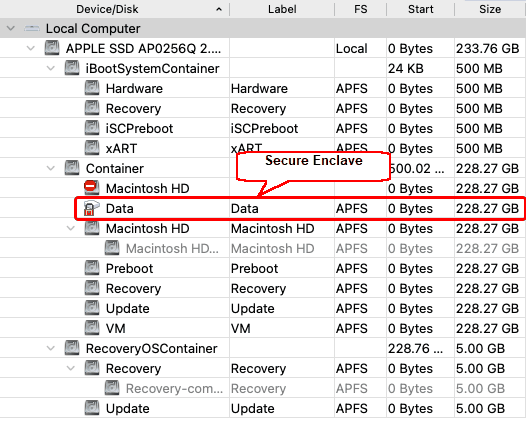Click the xART volume icon
The height and width of the screenshot is (429, 526).
92,148
